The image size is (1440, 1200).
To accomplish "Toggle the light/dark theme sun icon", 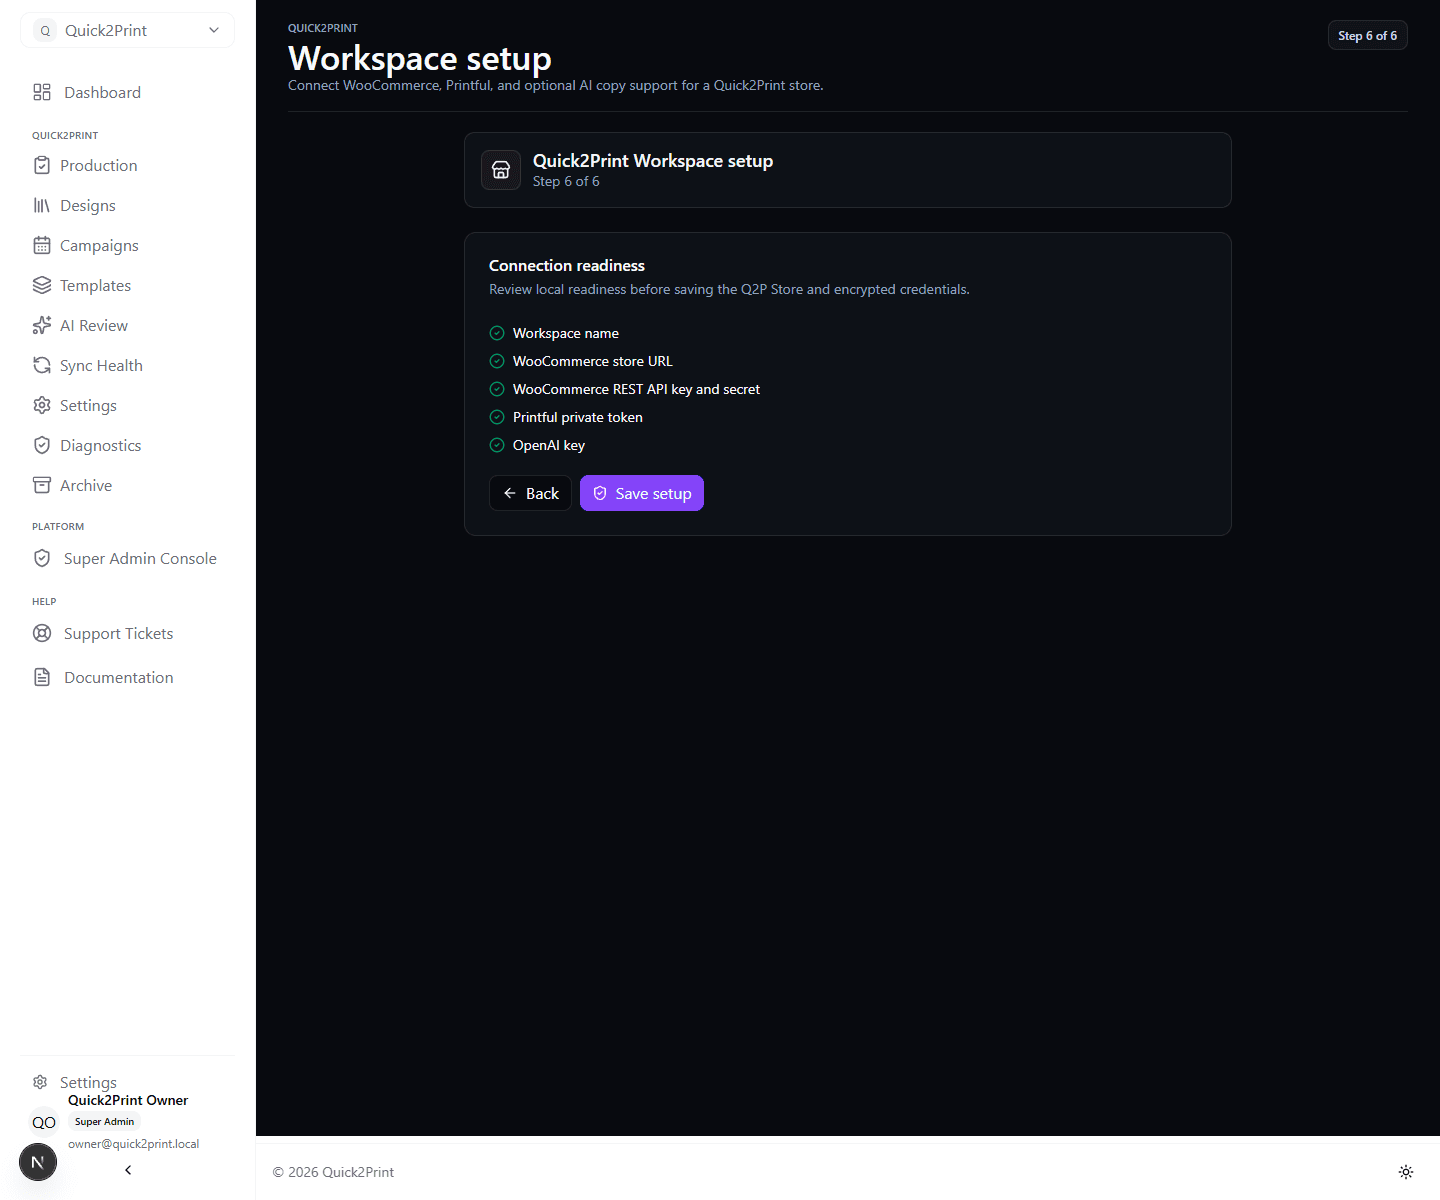I will 1406,1172.
